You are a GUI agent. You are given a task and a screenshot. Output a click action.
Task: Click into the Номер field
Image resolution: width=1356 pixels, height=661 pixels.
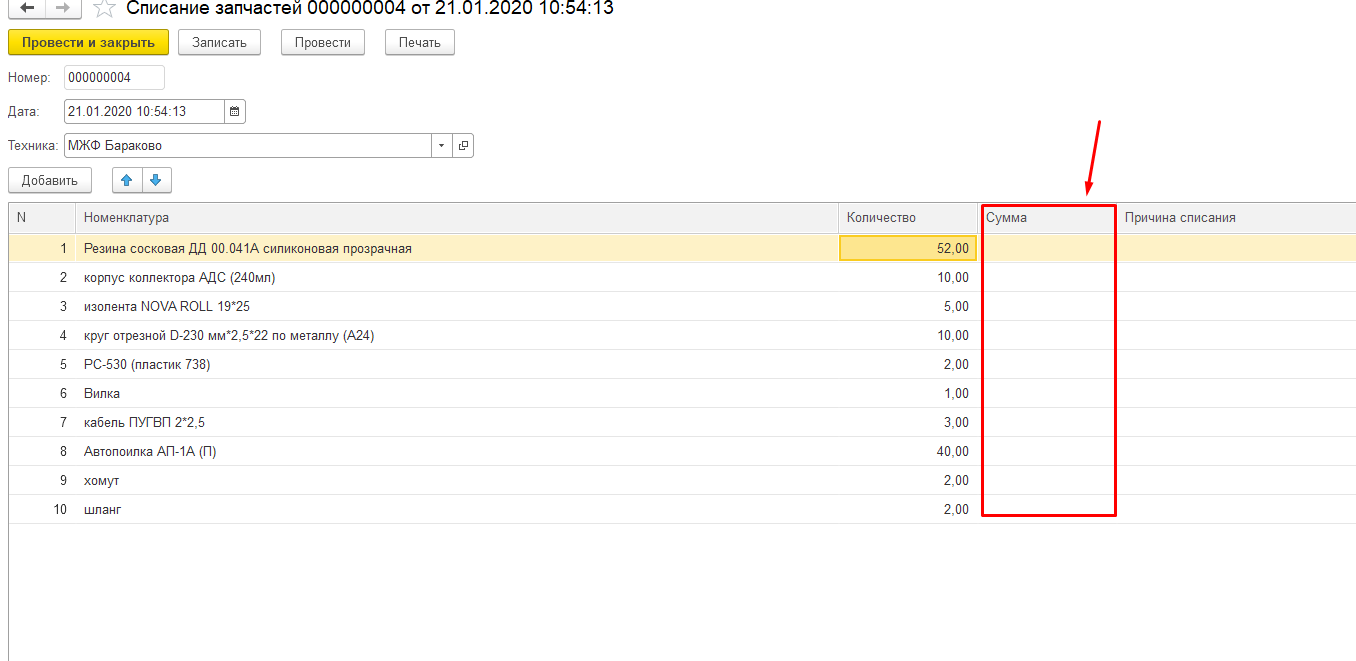click(x=113, y=77)
